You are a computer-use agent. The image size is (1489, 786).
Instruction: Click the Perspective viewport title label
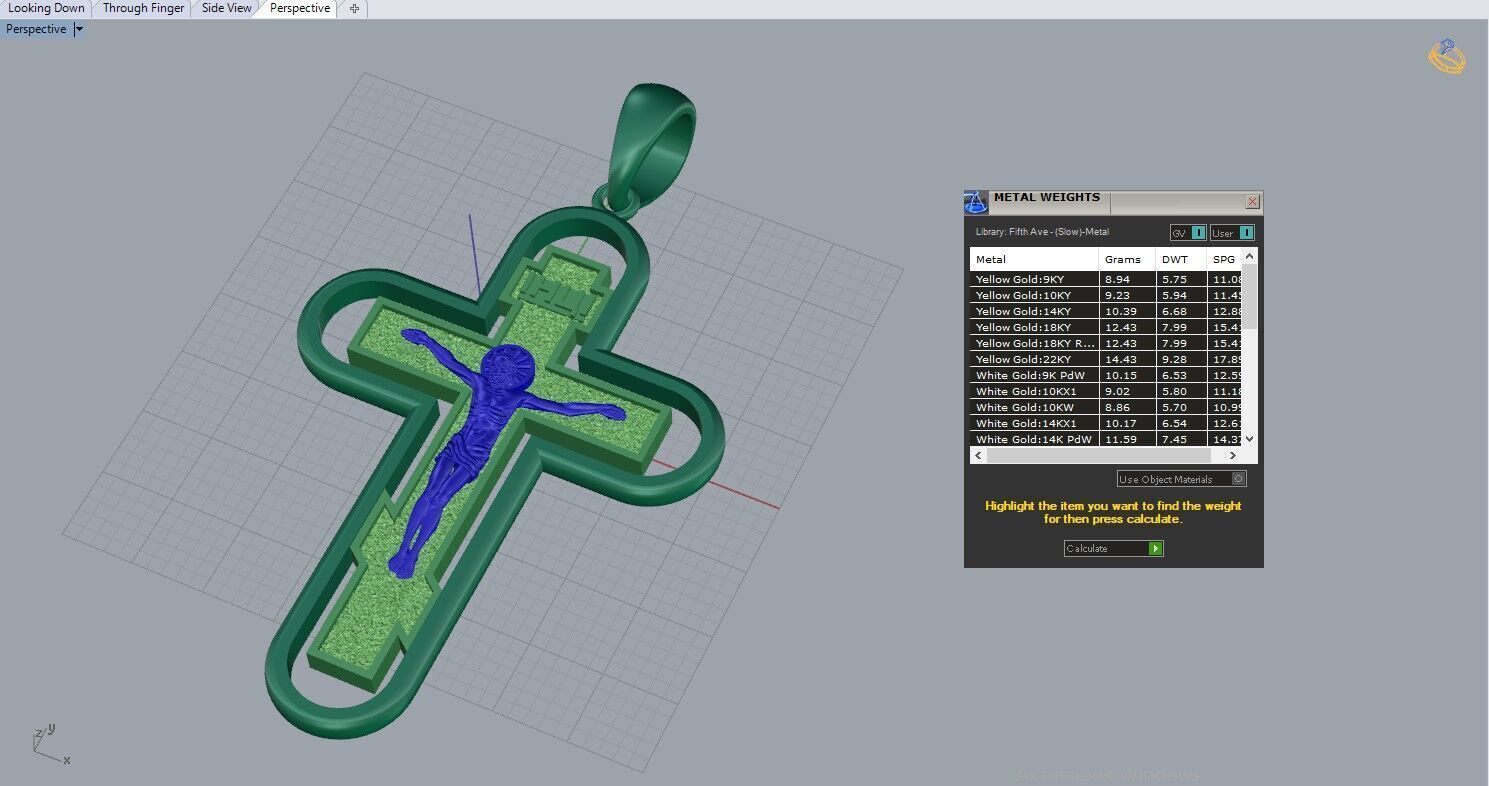click(x=36, y=29)
